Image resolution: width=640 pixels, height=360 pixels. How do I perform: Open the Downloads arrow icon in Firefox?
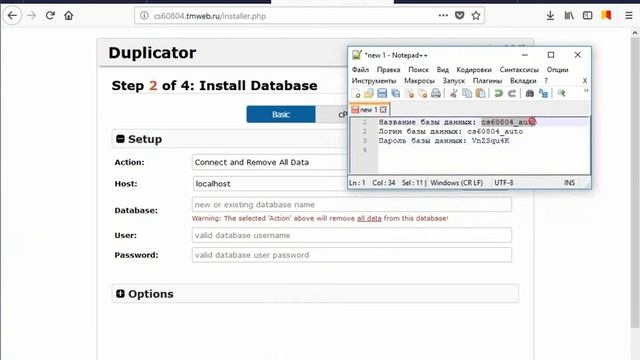click(x=550, y=16)
